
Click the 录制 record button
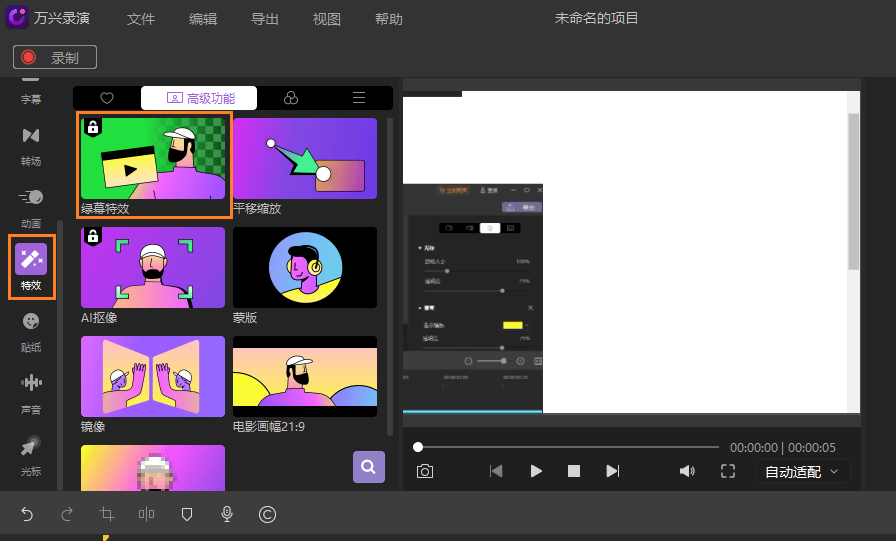pyautogui.click(x=55, y=57)
